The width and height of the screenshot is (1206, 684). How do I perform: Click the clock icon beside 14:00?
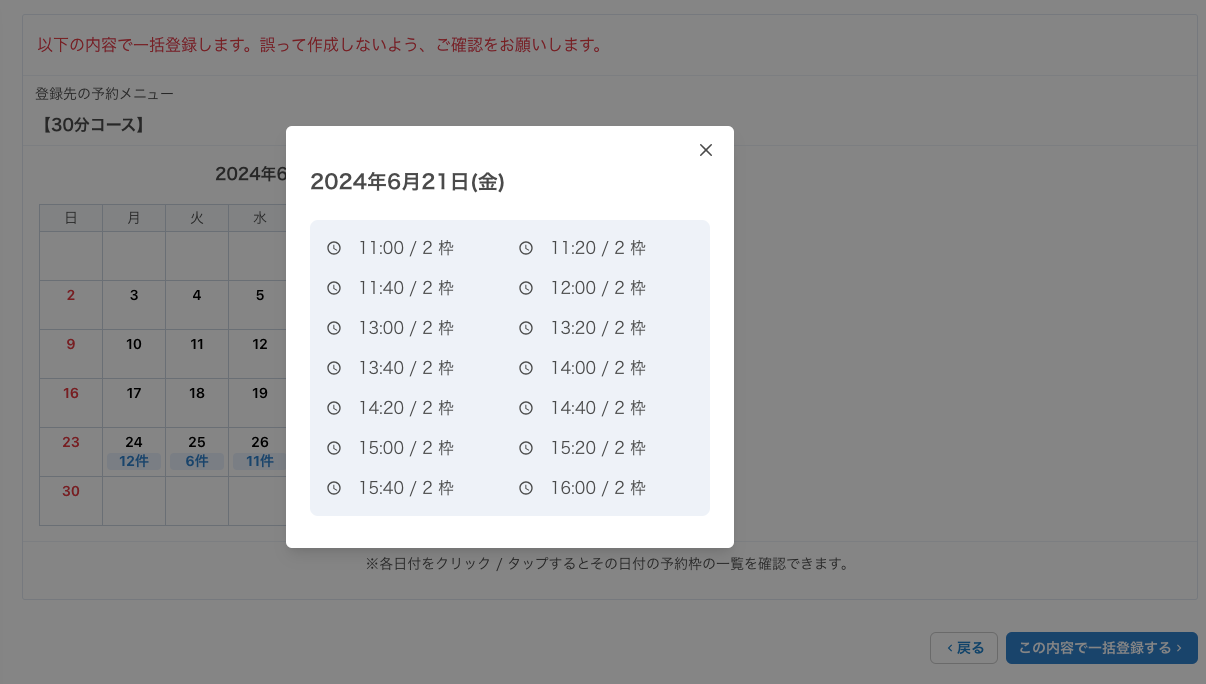(x=526, y=368)
